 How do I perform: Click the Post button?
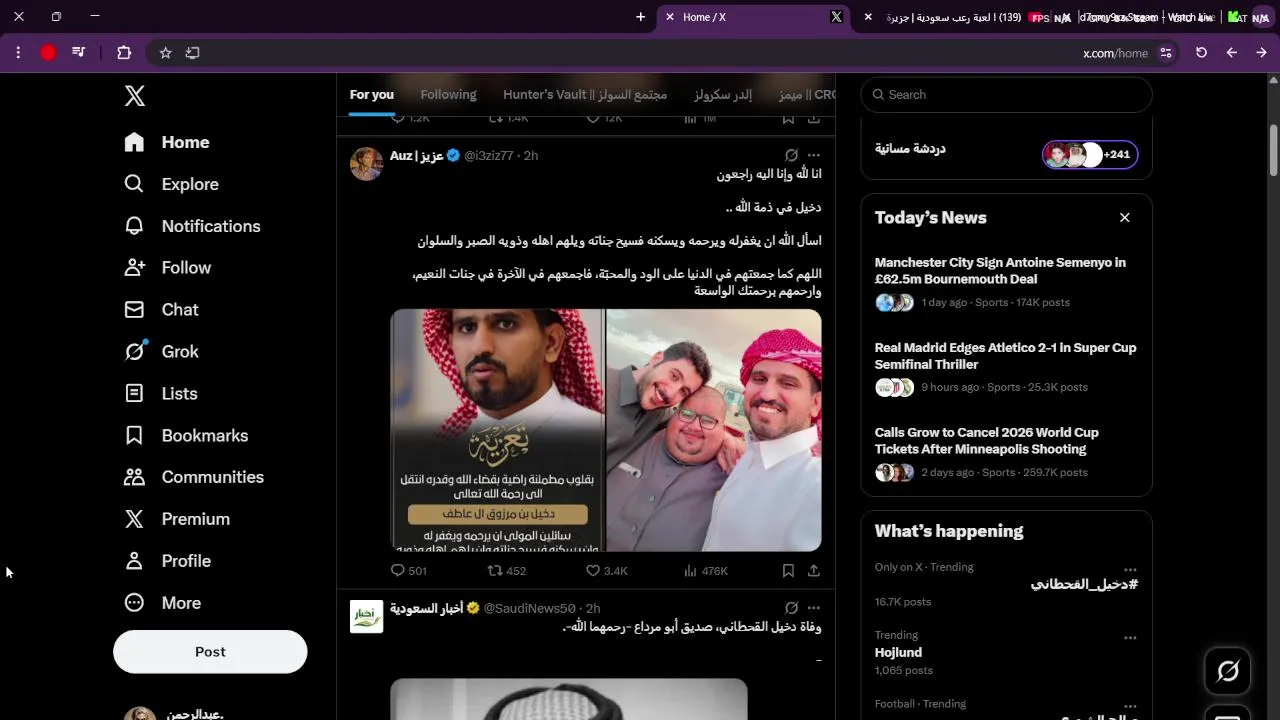coord(210,652)
